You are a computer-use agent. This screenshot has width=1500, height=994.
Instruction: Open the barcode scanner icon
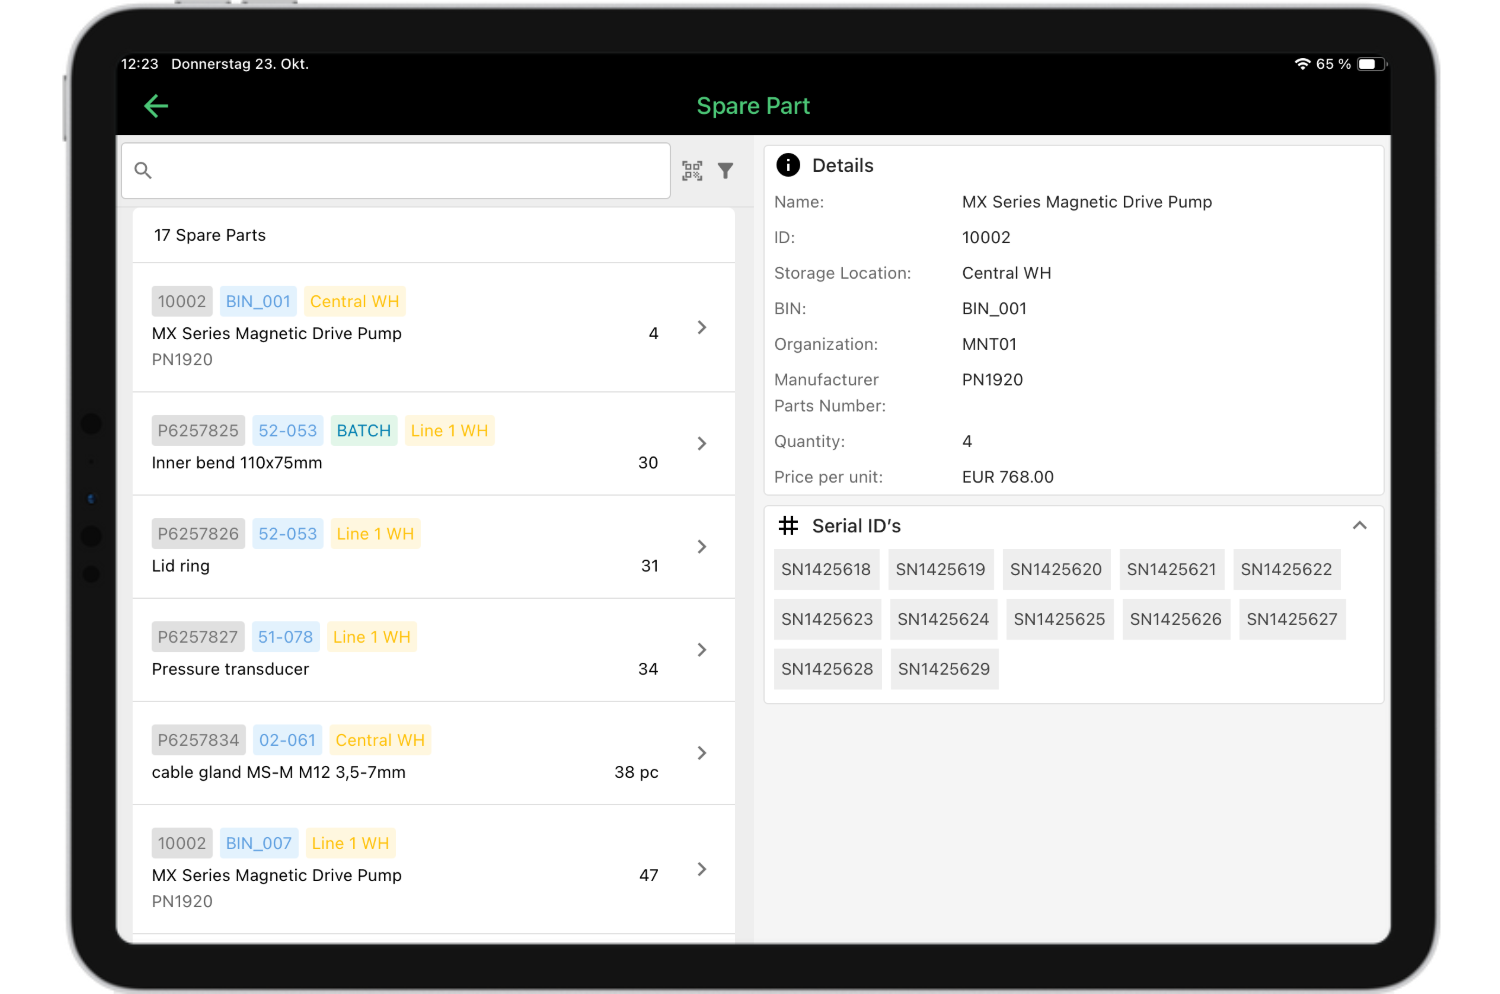tap(691, 170)
